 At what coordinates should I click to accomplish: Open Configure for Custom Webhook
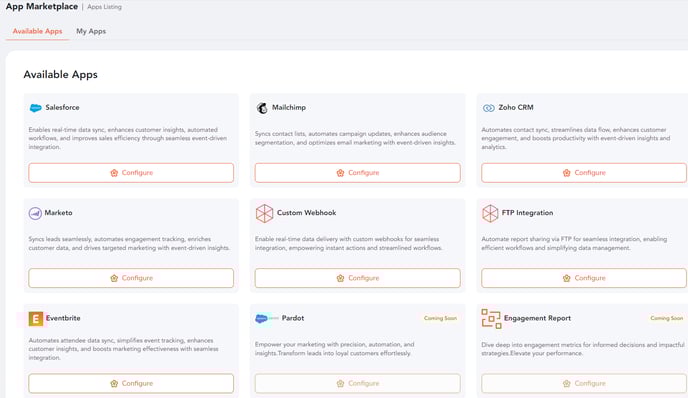(357, 278)
